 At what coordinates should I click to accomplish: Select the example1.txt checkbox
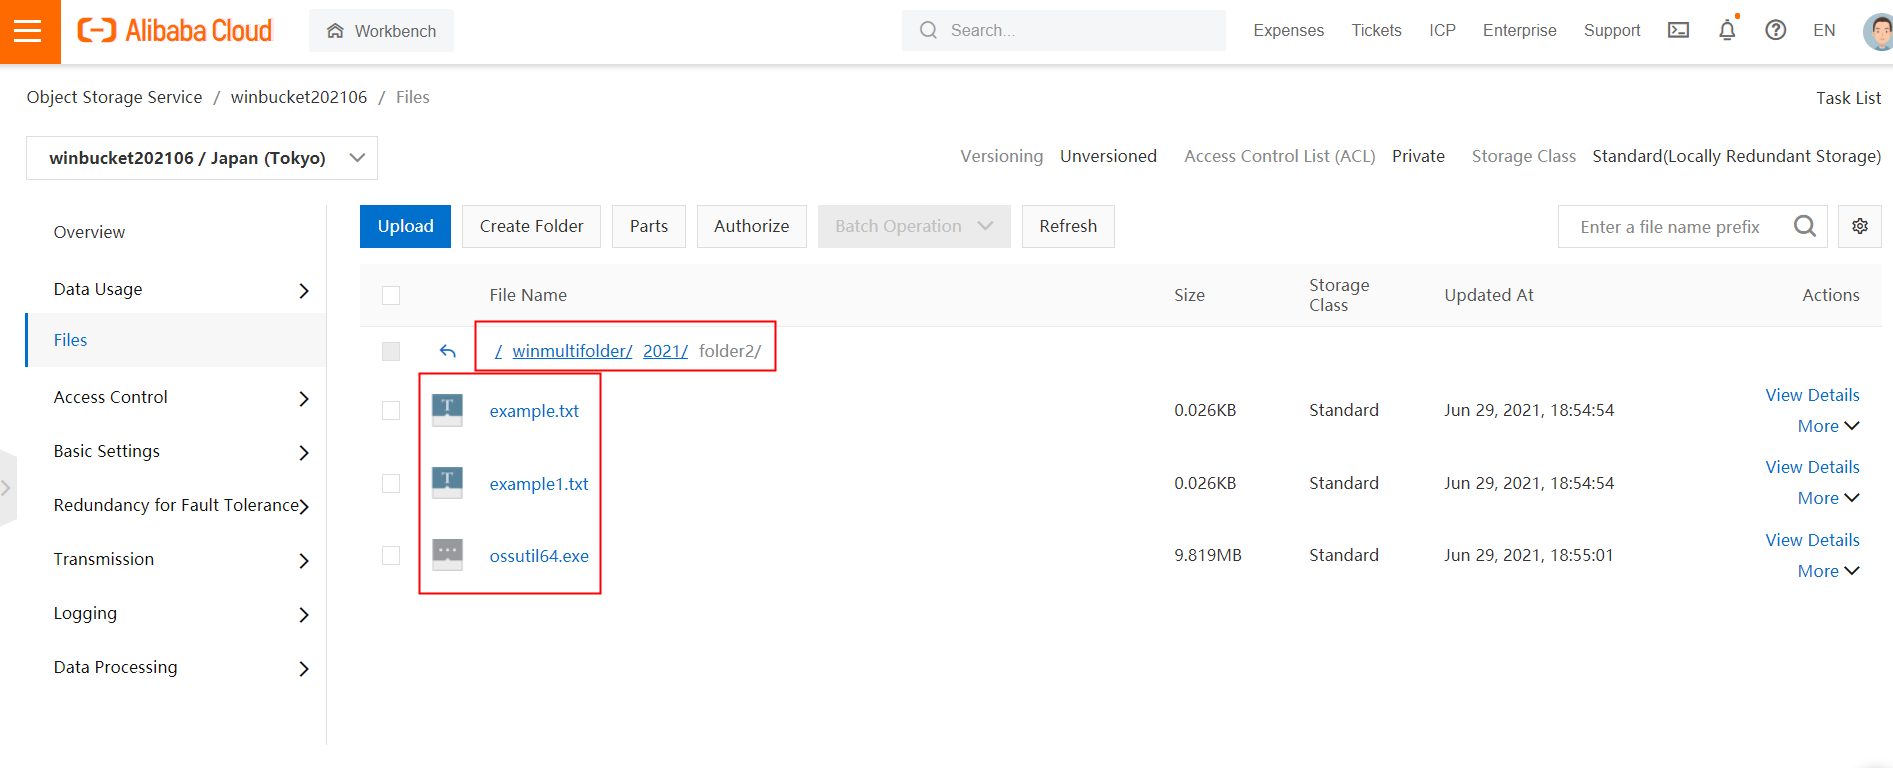(x=391, y=483)
